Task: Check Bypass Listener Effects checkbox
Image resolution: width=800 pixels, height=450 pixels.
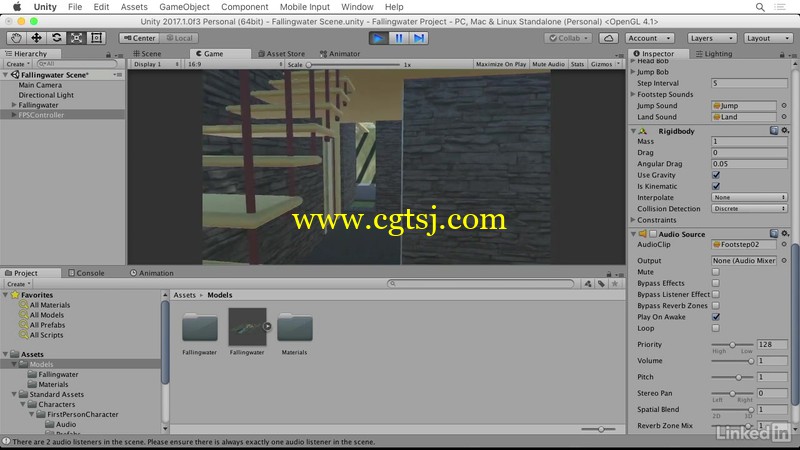Action: 716,294
